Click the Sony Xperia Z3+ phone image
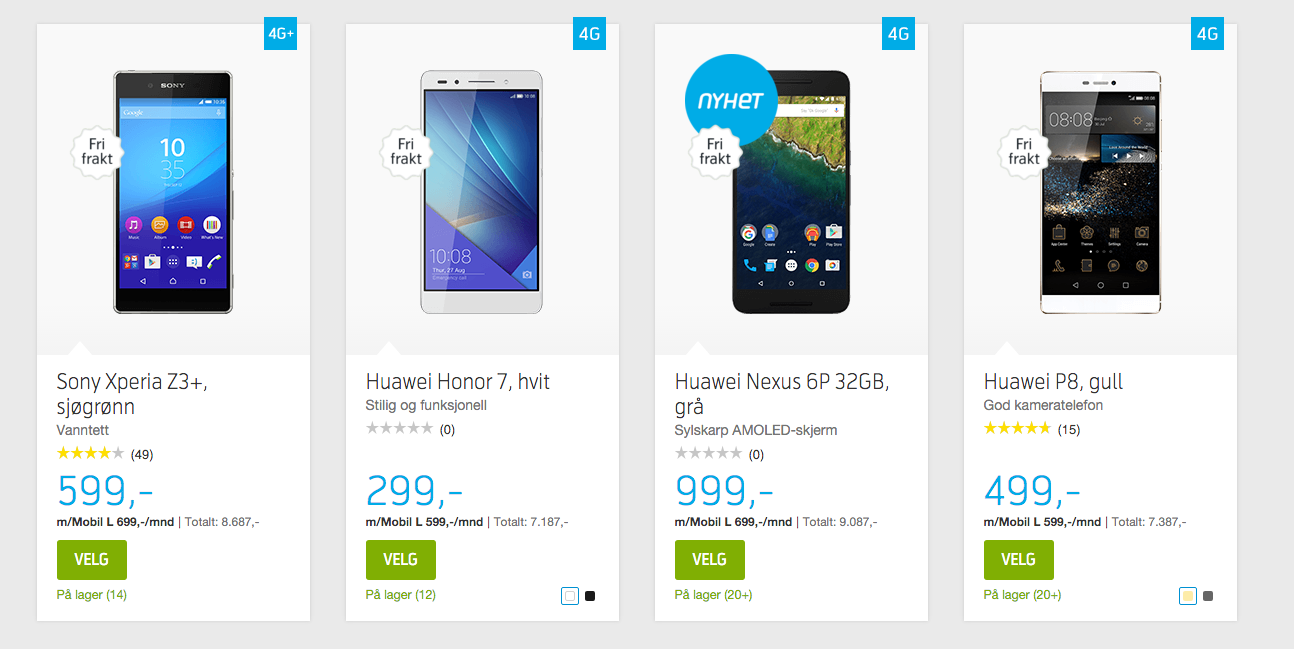The image size is (1294, 649). [x=173, y=192]
